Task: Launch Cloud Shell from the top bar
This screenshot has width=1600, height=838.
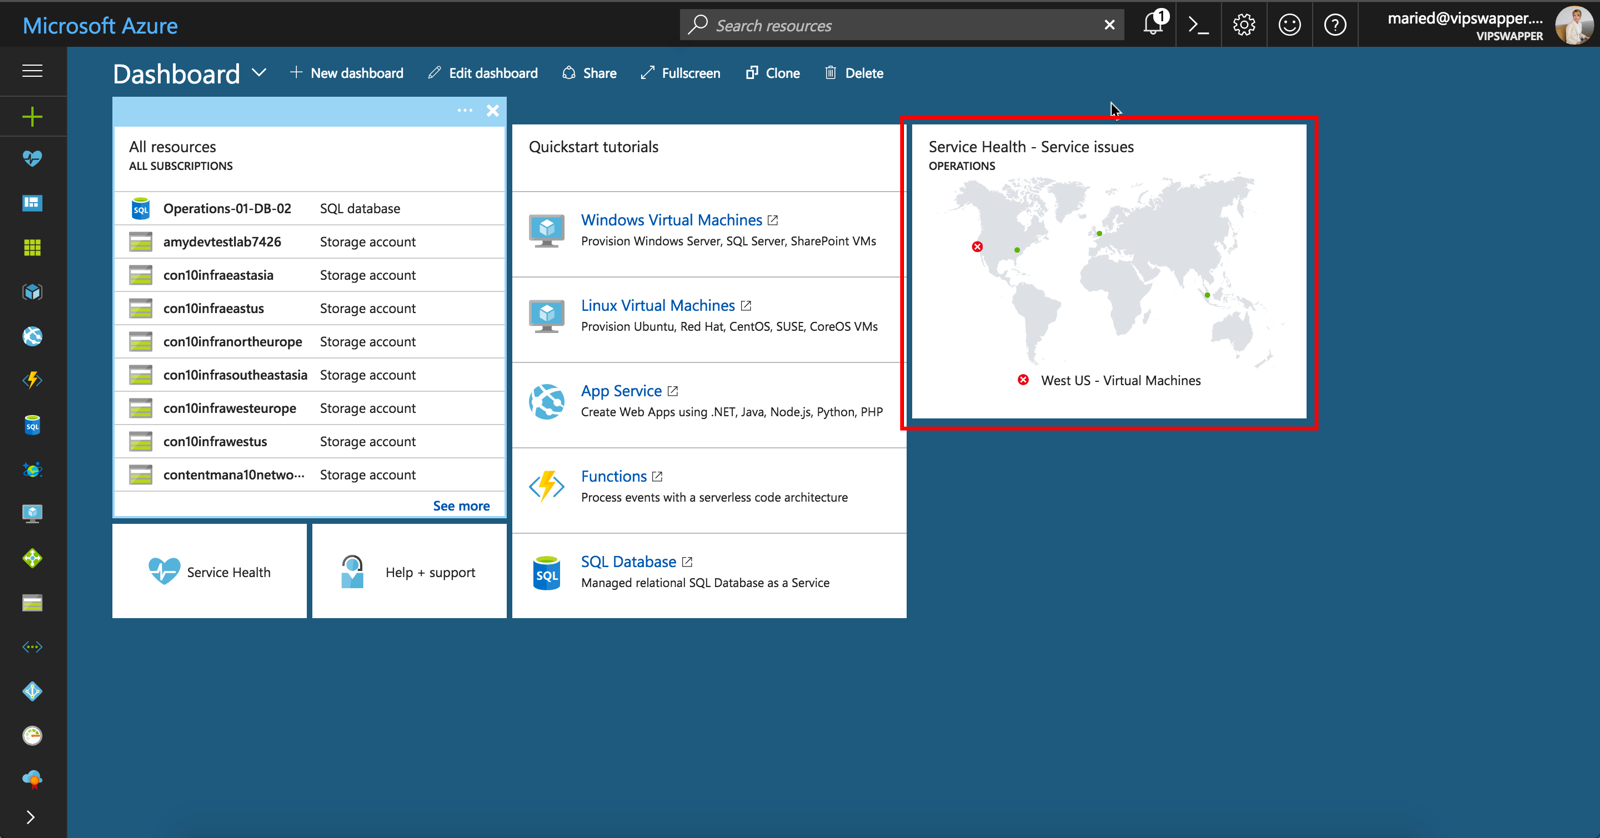Action: (1198, 25)
